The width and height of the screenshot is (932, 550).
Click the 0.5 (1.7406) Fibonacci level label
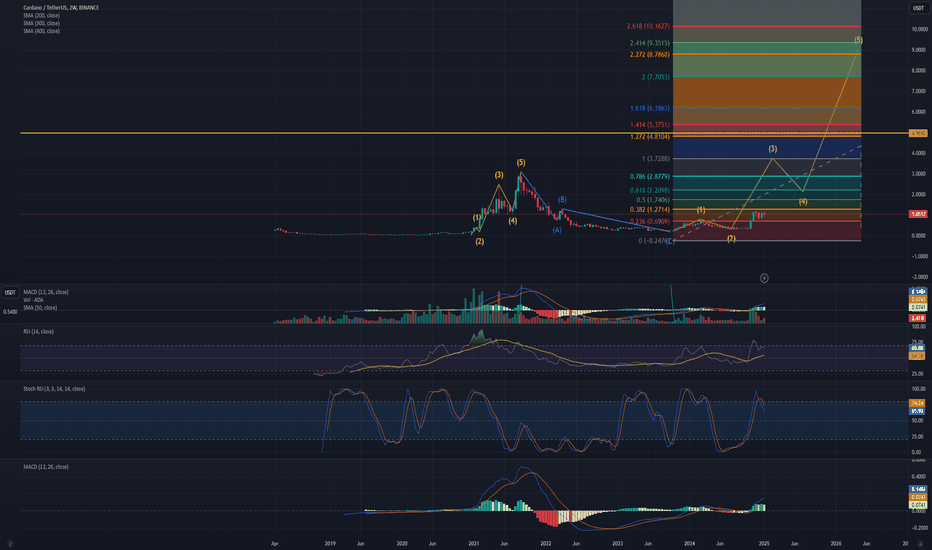[653, 200]
